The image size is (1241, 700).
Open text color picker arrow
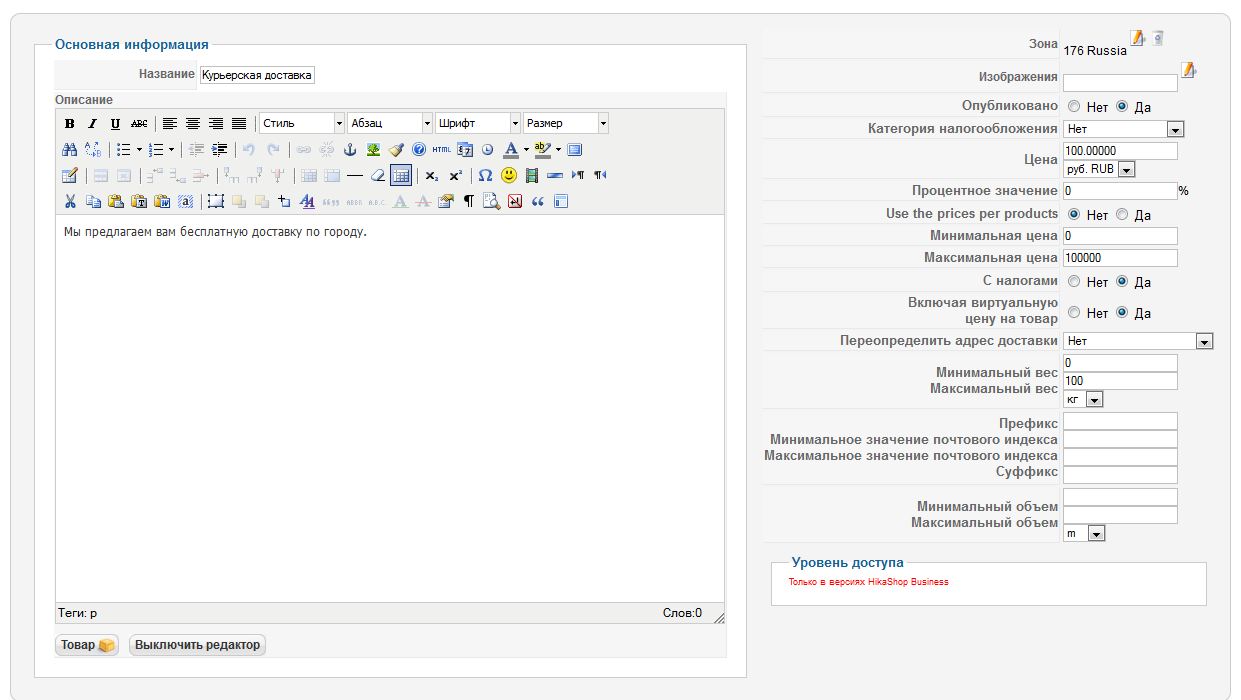tap(526, 150)
